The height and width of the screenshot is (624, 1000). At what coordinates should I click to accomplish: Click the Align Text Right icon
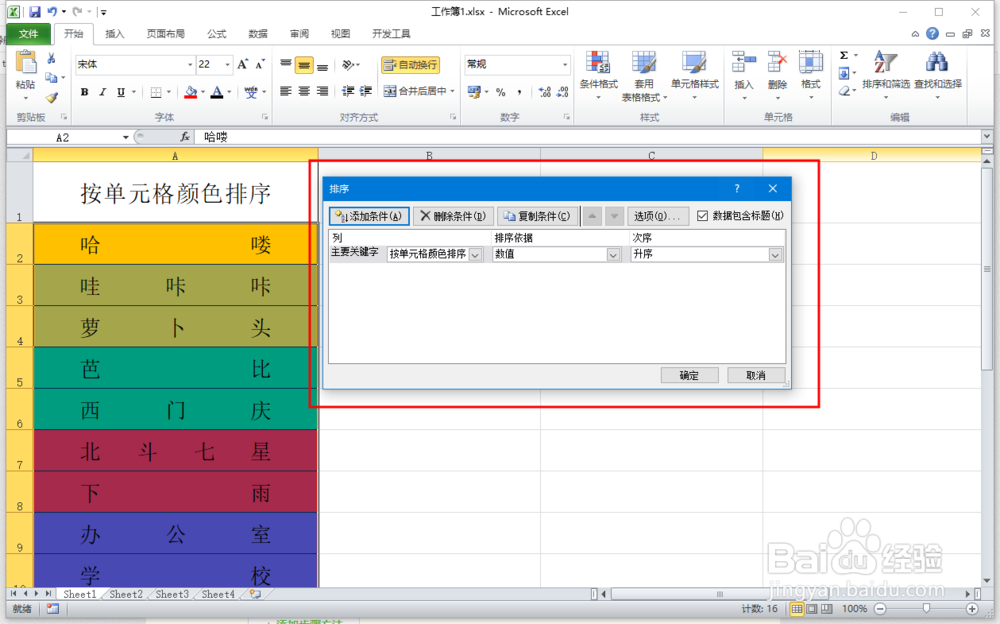click(323, 92)
